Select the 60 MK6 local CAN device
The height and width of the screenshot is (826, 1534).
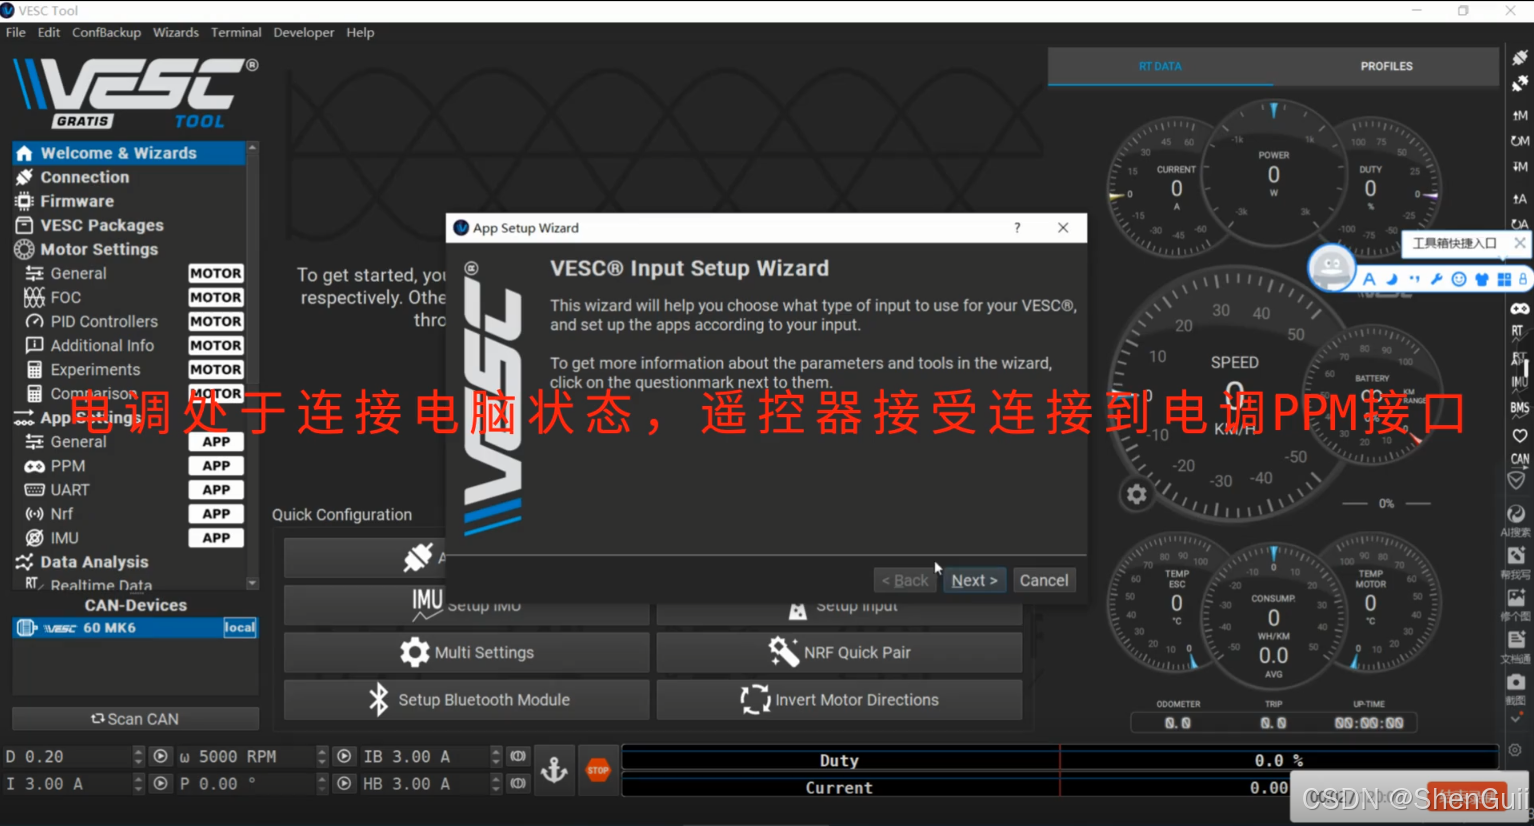[x=135, y=628]
